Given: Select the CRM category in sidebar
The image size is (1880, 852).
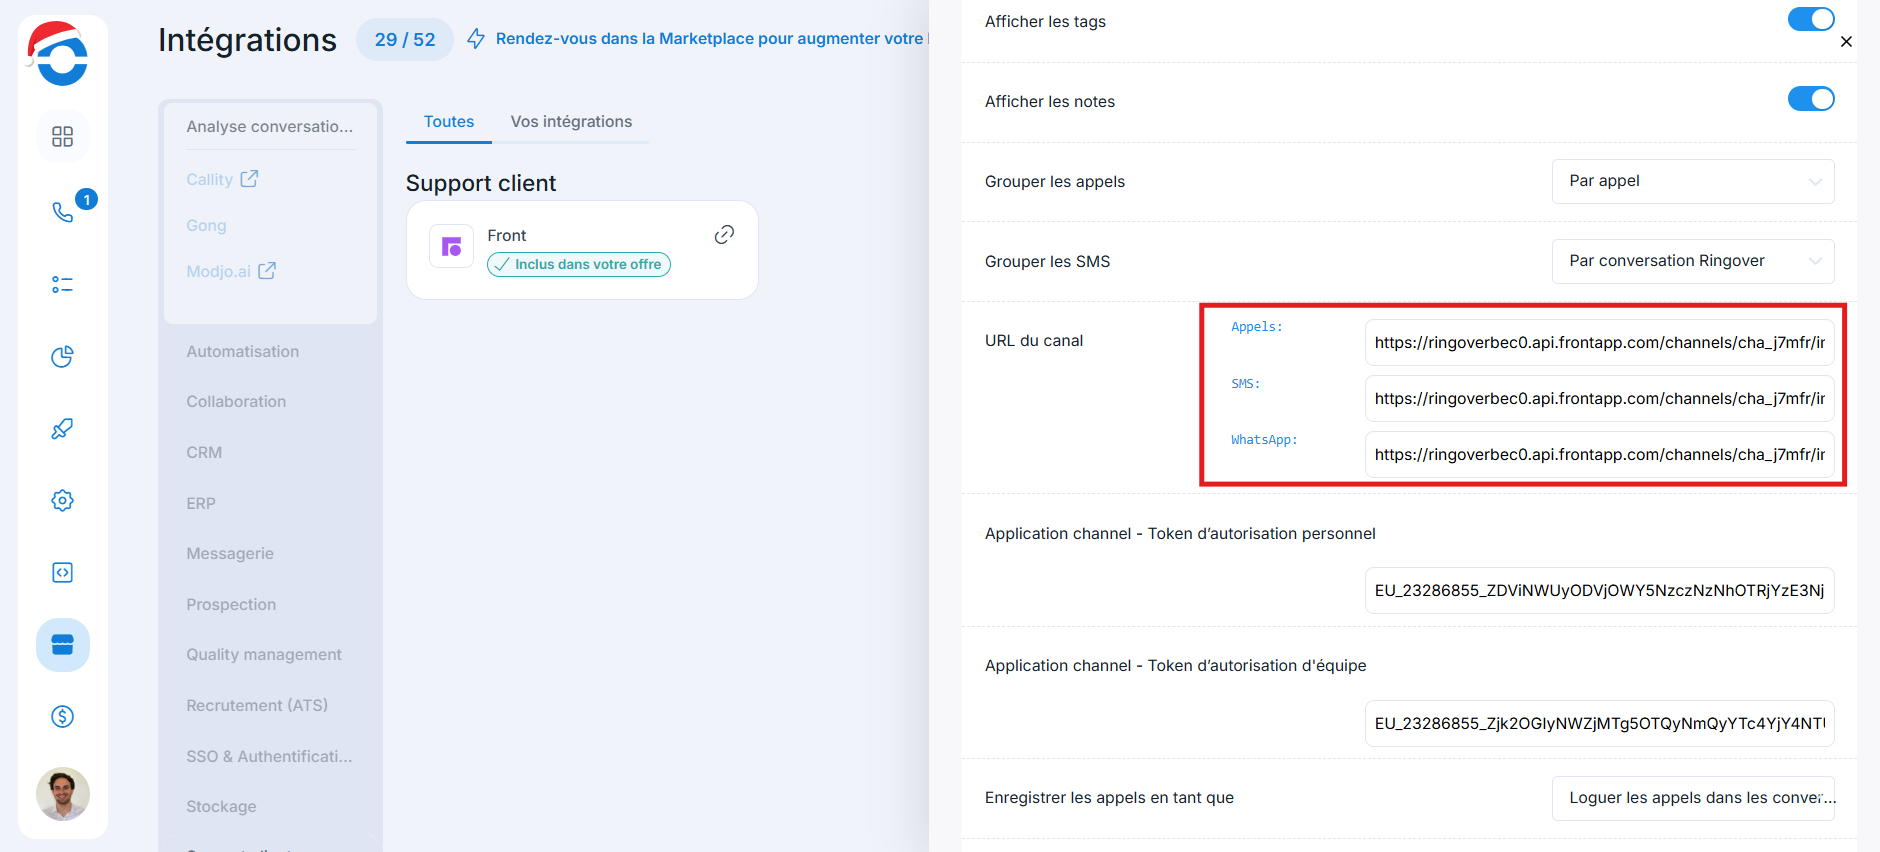Looking at the screenshot, I should [204, 453].
